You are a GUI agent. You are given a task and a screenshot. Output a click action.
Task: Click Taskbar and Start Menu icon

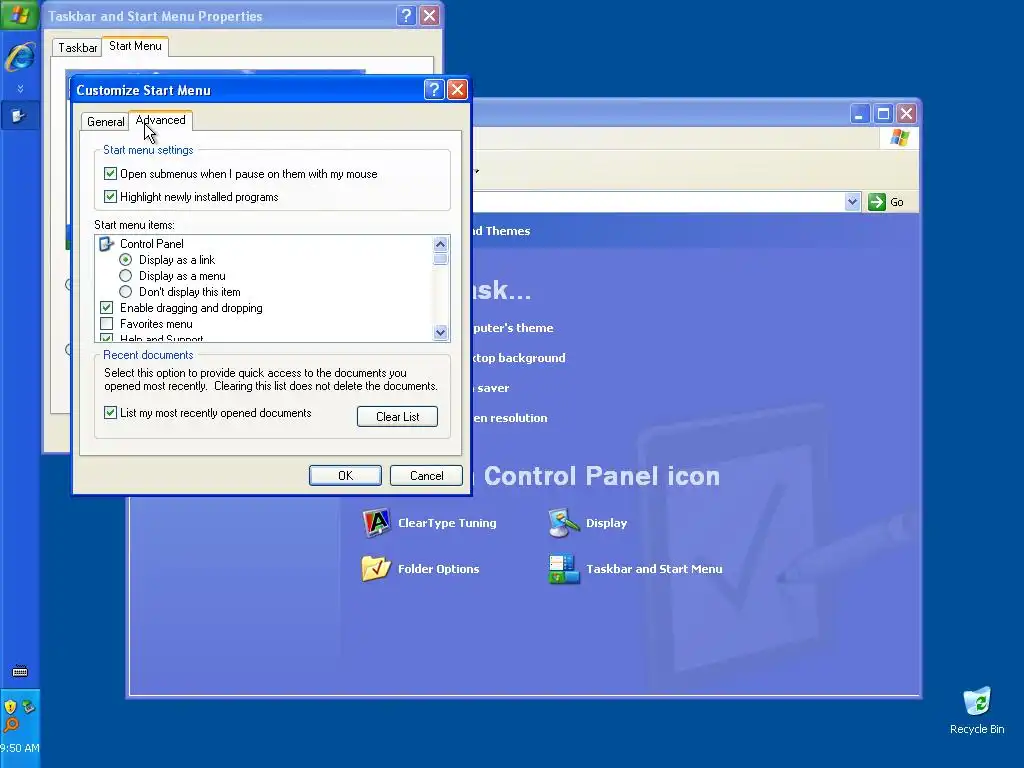pos(564,568)
